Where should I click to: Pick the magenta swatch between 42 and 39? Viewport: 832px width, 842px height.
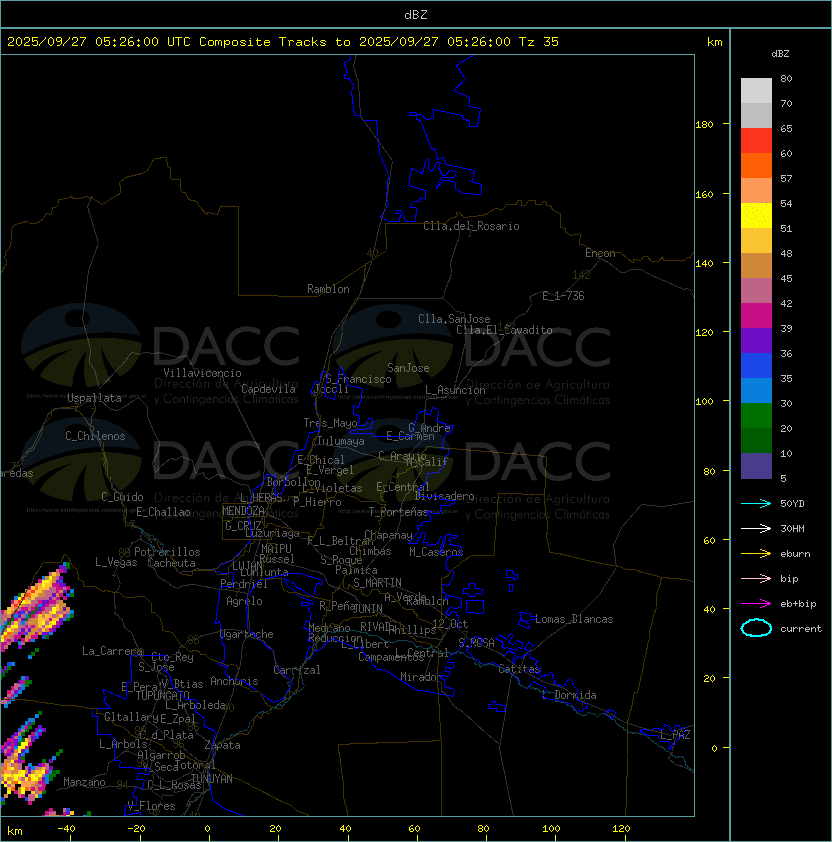pyautogui.click(x=756, y=315)
